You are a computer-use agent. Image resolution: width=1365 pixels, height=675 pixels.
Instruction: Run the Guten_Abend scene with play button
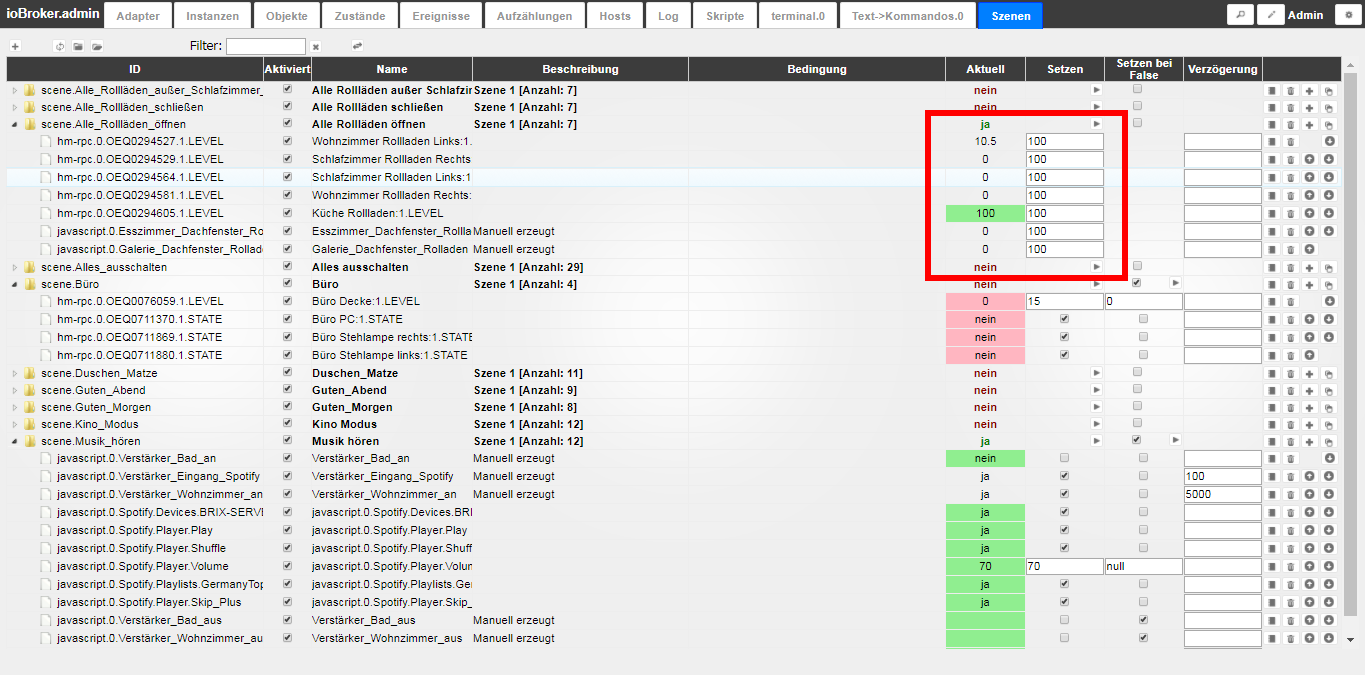coord(1096,391)
